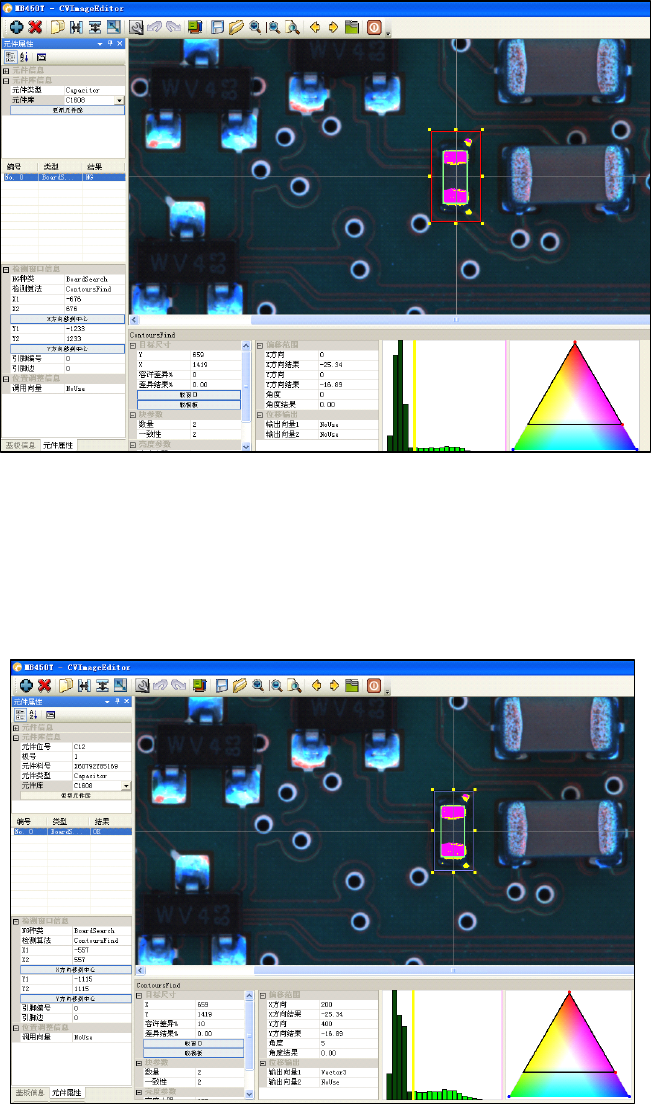
Task: Click the open folder icon in upper window toolbar
Action: 236,27
